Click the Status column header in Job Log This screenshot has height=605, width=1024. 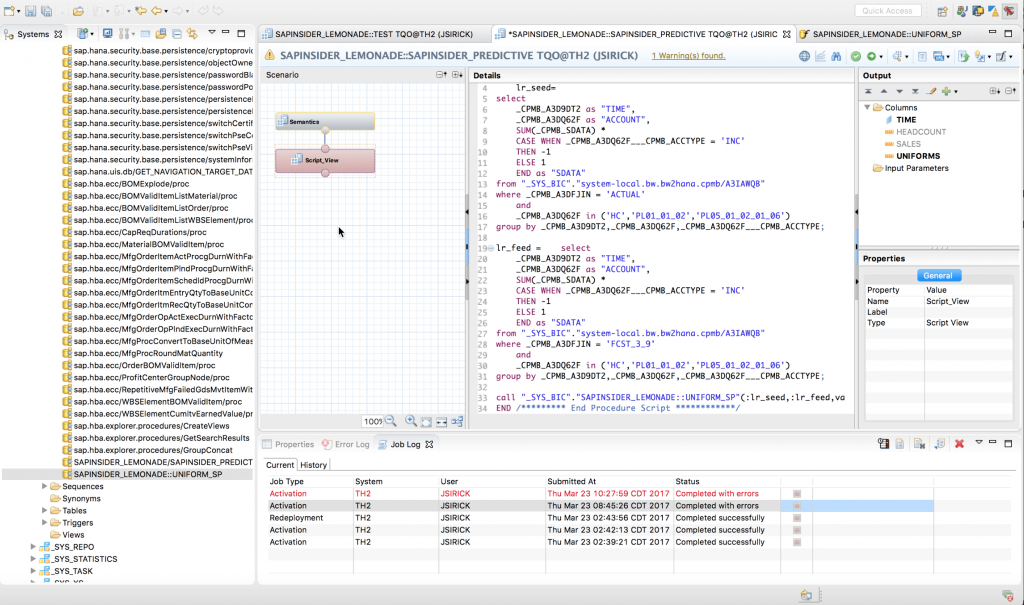click(726, 482)
